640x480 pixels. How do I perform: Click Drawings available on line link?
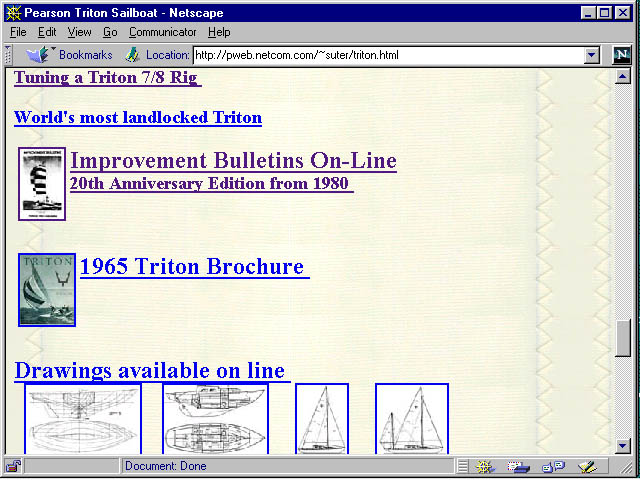(152, 371)
